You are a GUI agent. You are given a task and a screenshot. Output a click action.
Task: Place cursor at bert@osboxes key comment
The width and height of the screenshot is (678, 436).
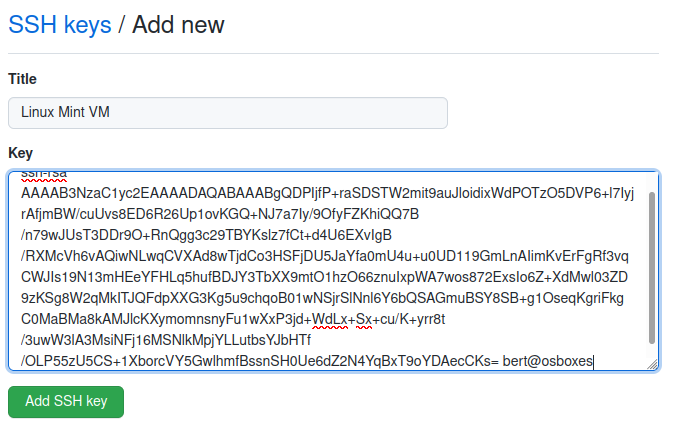click(x=547, y=361)
